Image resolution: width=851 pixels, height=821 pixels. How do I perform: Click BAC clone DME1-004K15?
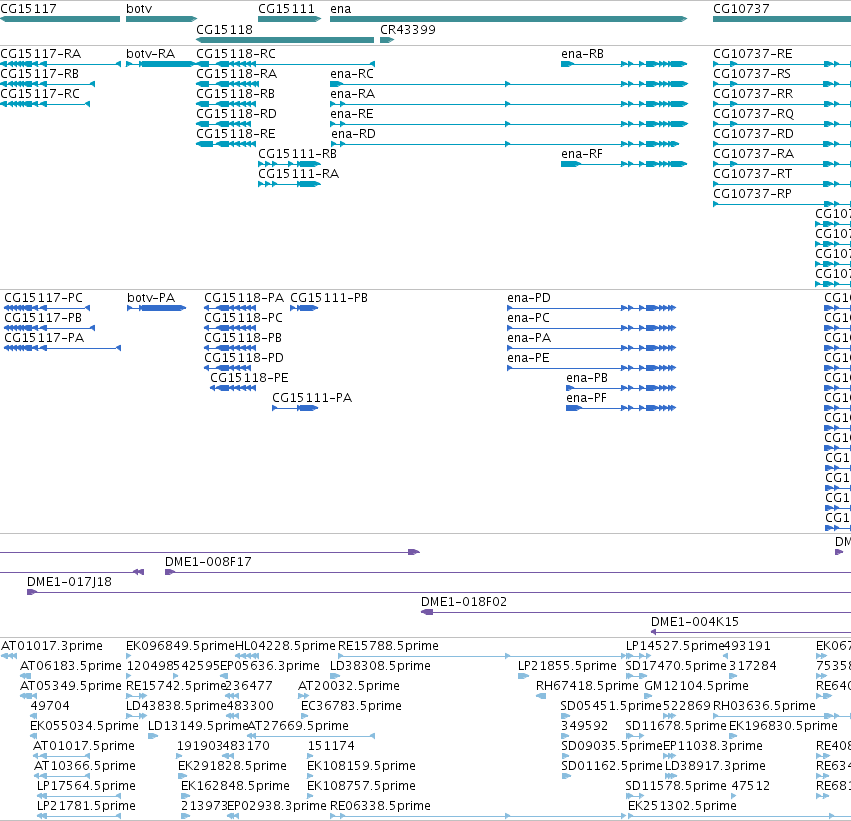[x=751, y=632]
